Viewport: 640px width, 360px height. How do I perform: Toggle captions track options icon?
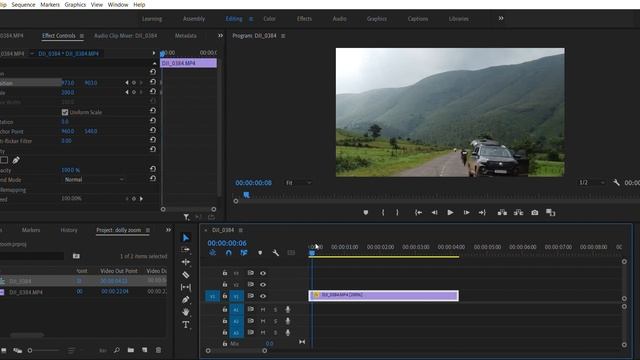[291, 253]
